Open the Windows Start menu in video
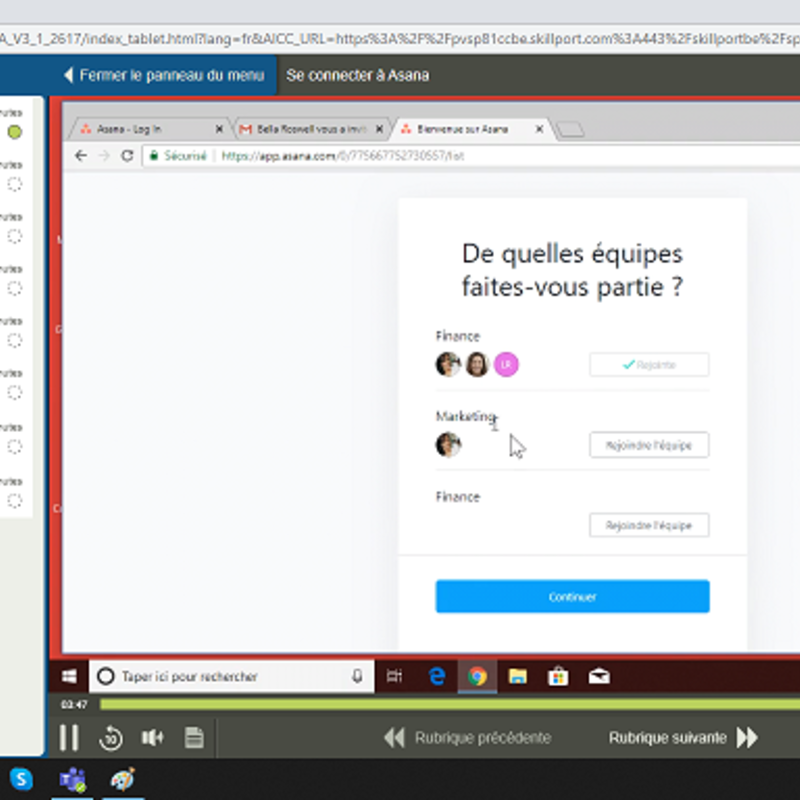Screen dimensions: 800x800 69,677
